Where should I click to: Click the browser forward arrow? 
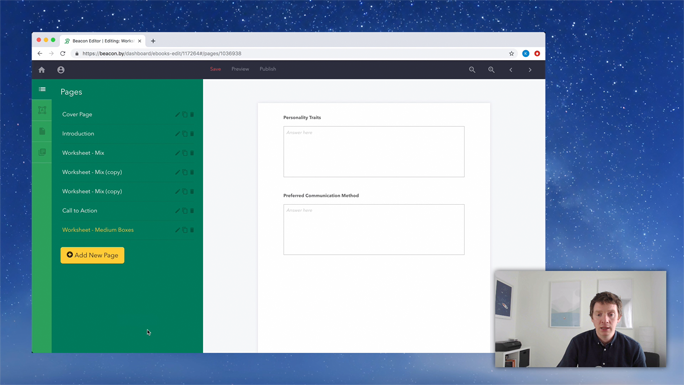pos(51,53)
